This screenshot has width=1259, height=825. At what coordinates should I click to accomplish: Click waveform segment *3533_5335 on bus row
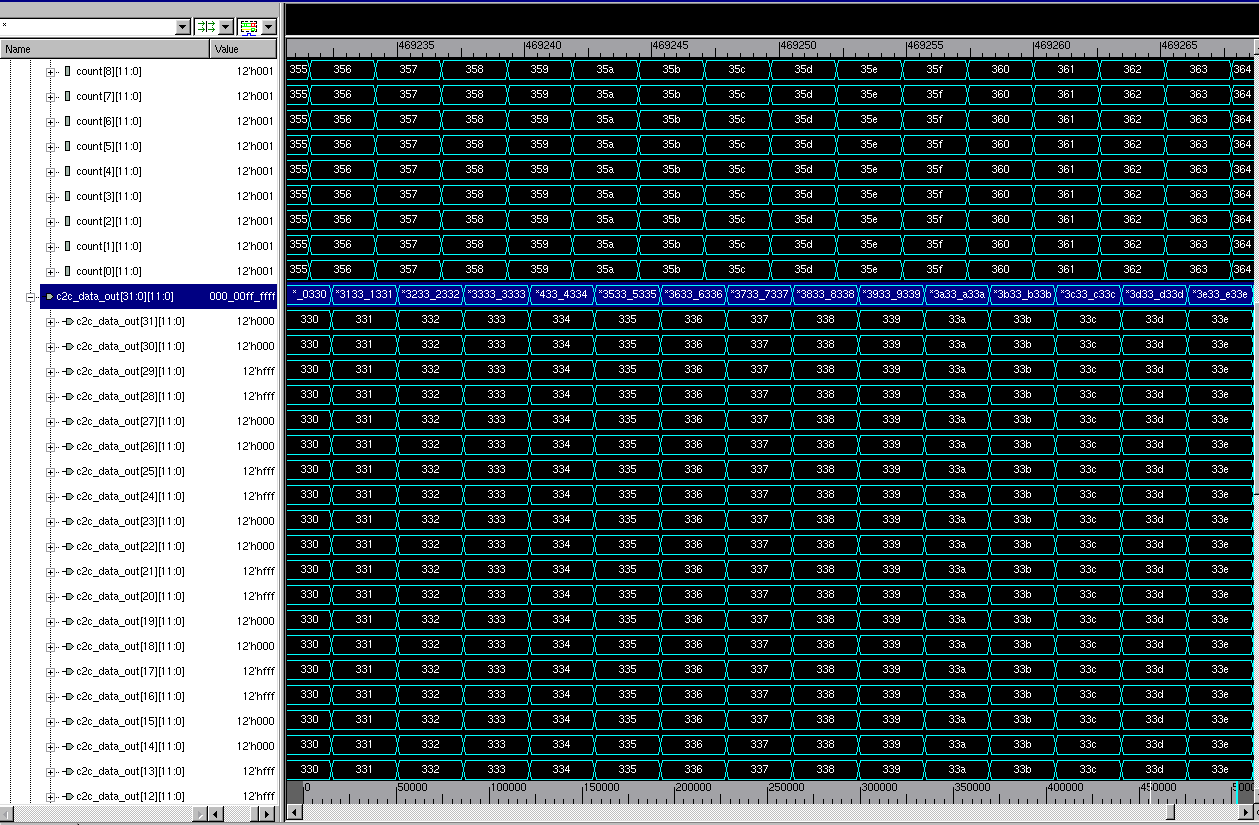(x=627, y=294)
